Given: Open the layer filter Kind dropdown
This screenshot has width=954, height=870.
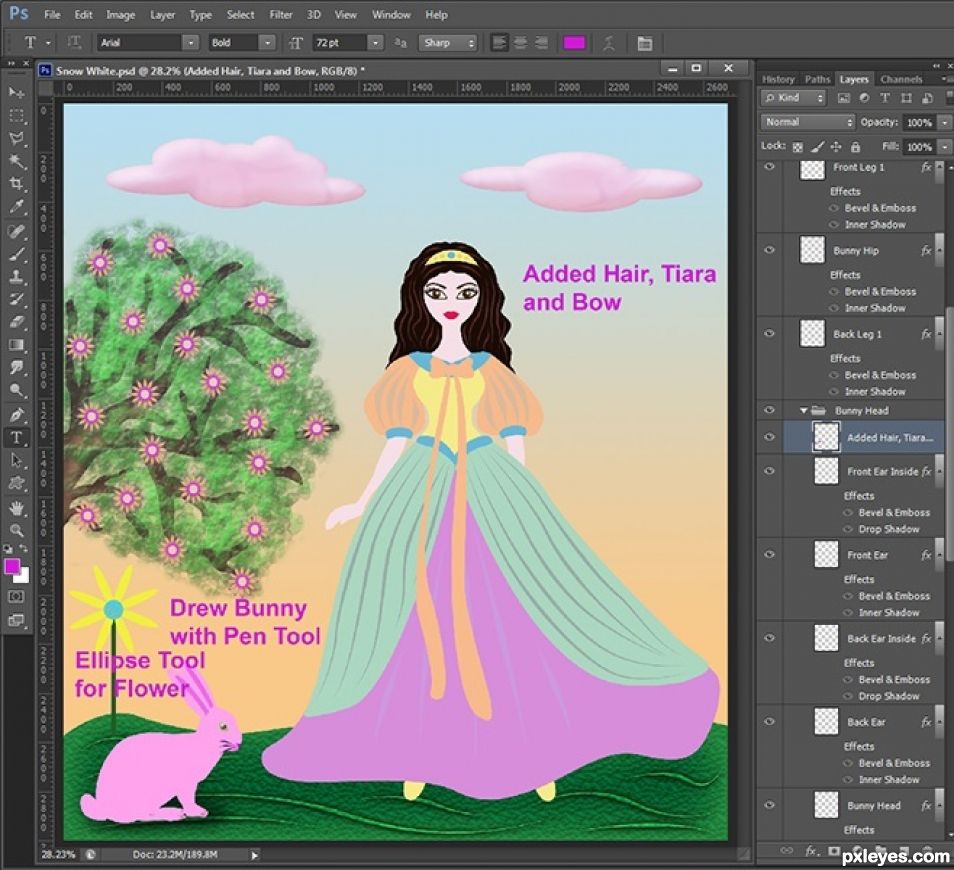Looking at the screenshot, I should [x=793, y=98].
